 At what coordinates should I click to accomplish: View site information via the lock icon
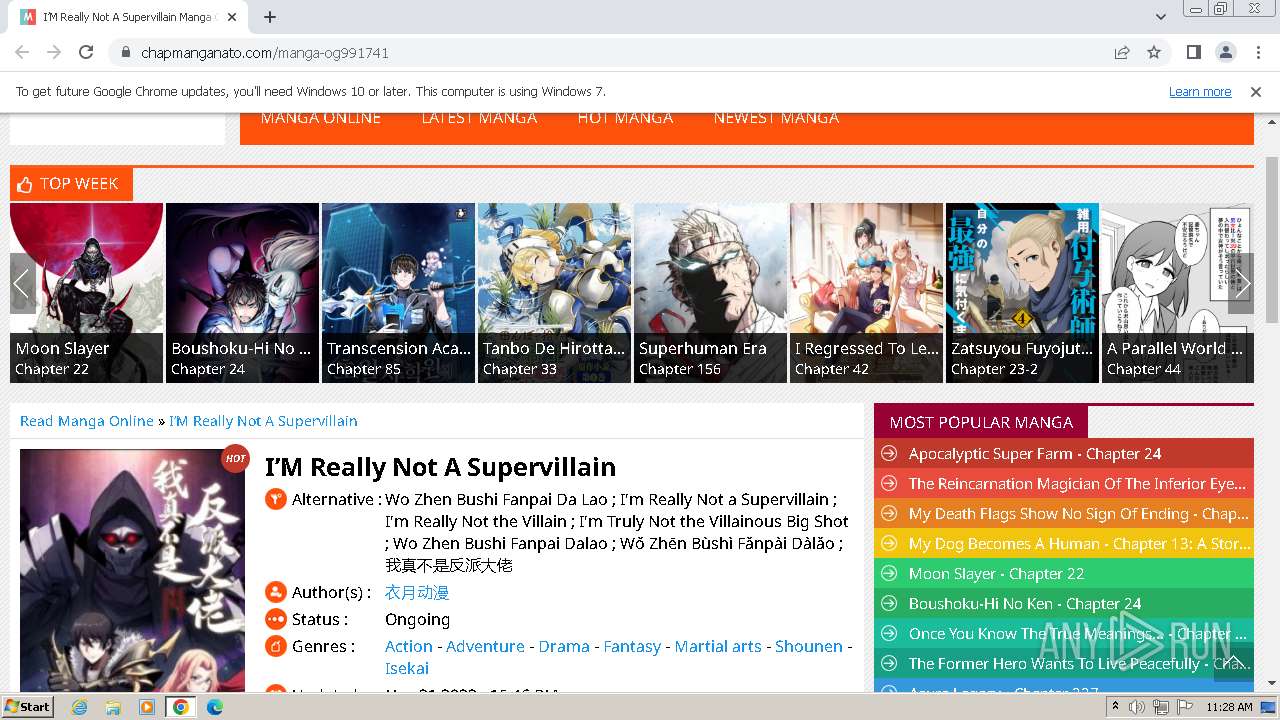[125, 52]
